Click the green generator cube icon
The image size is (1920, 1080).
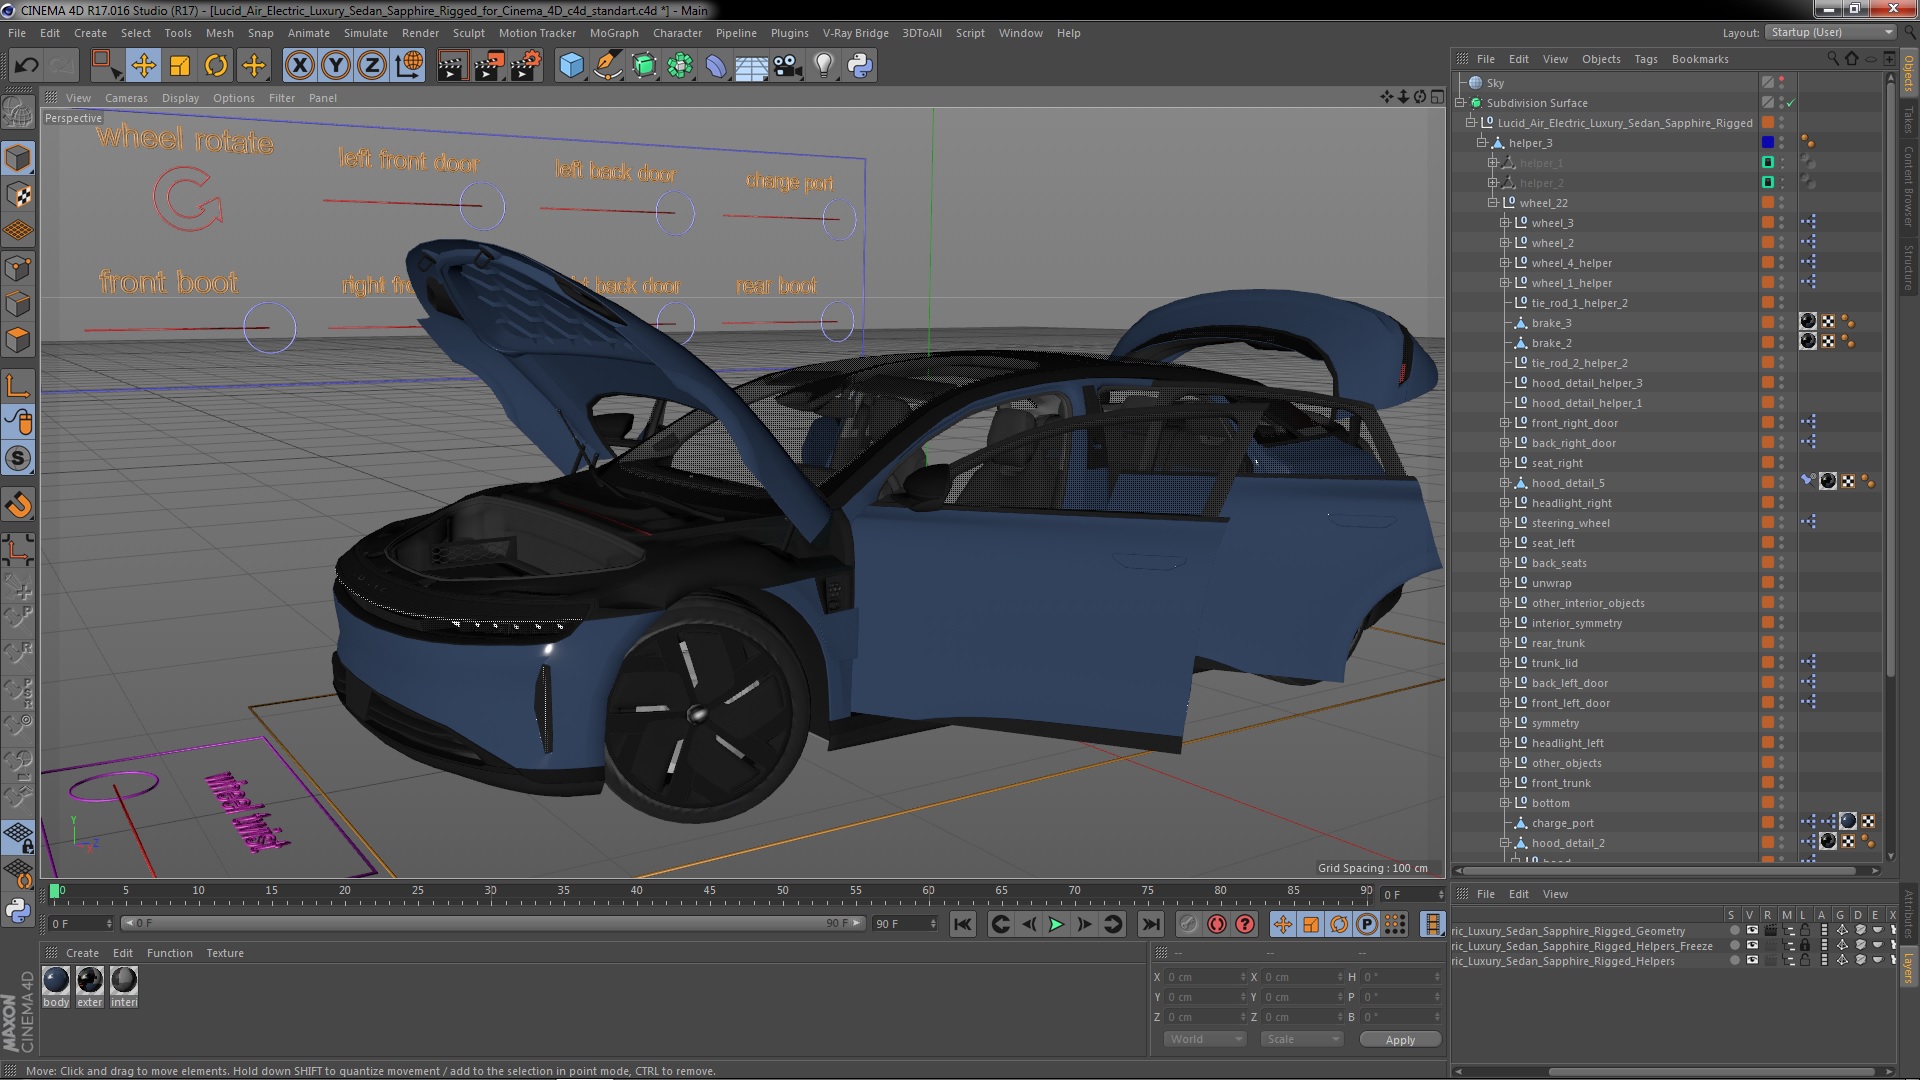tap(644, 66)
